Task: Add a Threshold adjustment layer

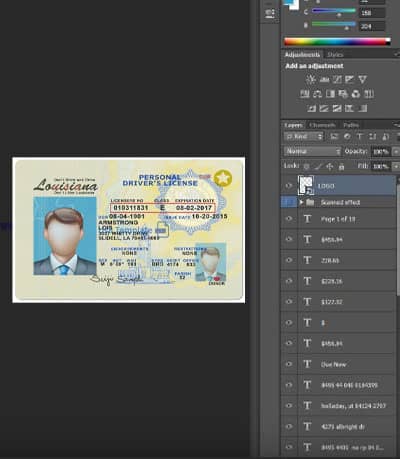Action: pyautogui.click(x=337, y=108)
